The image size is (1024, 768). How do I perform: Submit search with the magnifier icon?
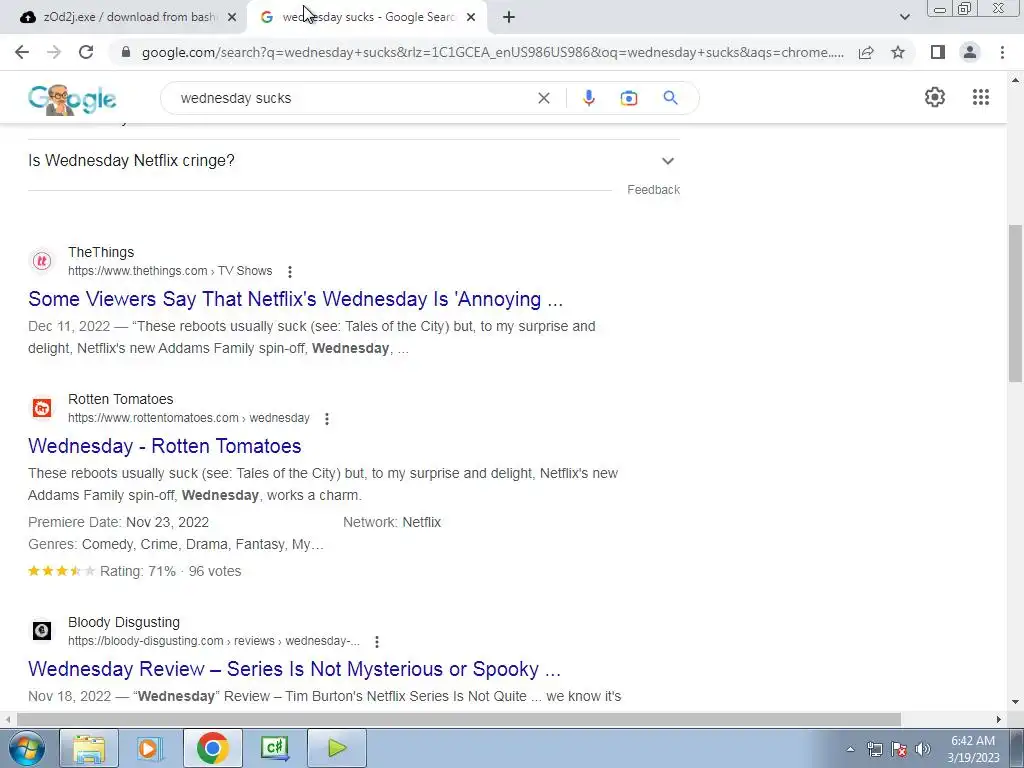click(670, 98)
